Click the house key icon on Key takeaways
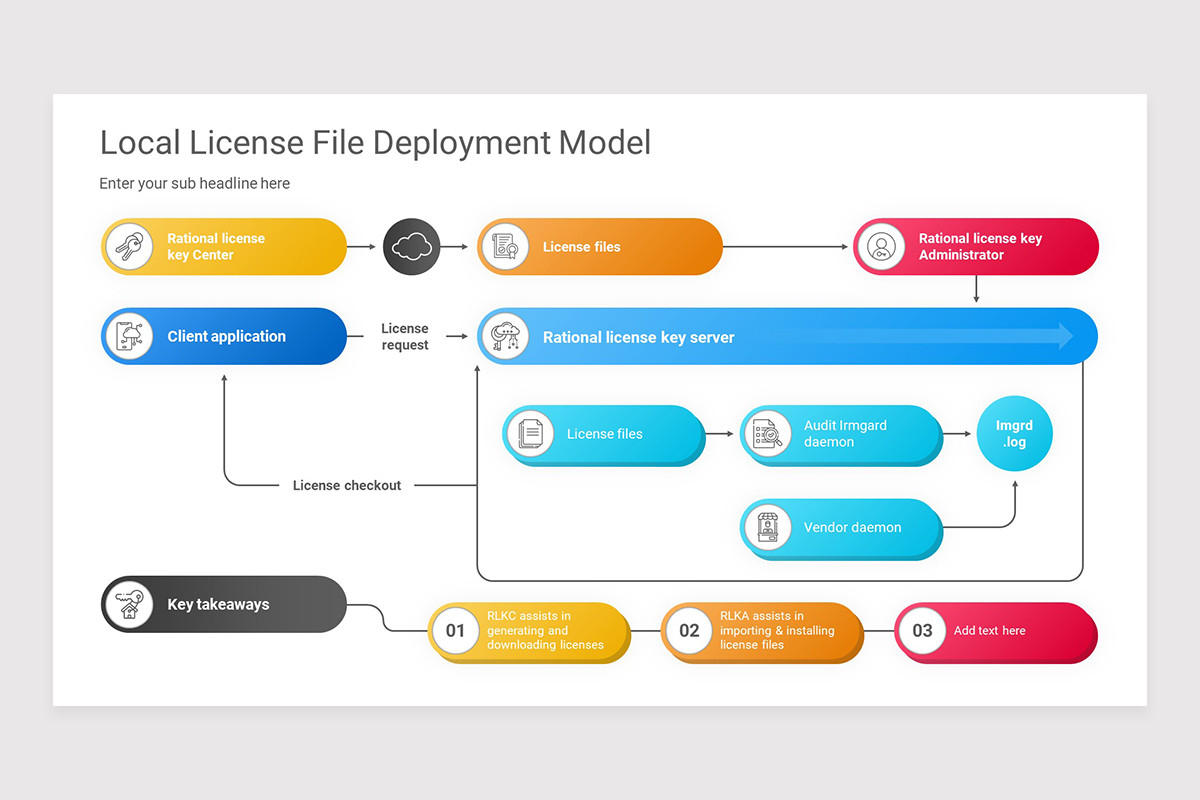Viewport: 1200px width, 800px height. (129, 604)
